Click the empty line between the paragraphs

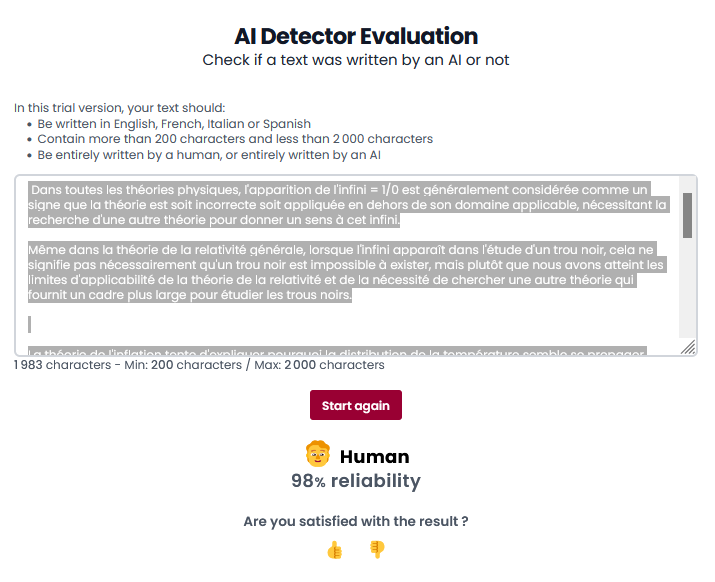(200, 323)
